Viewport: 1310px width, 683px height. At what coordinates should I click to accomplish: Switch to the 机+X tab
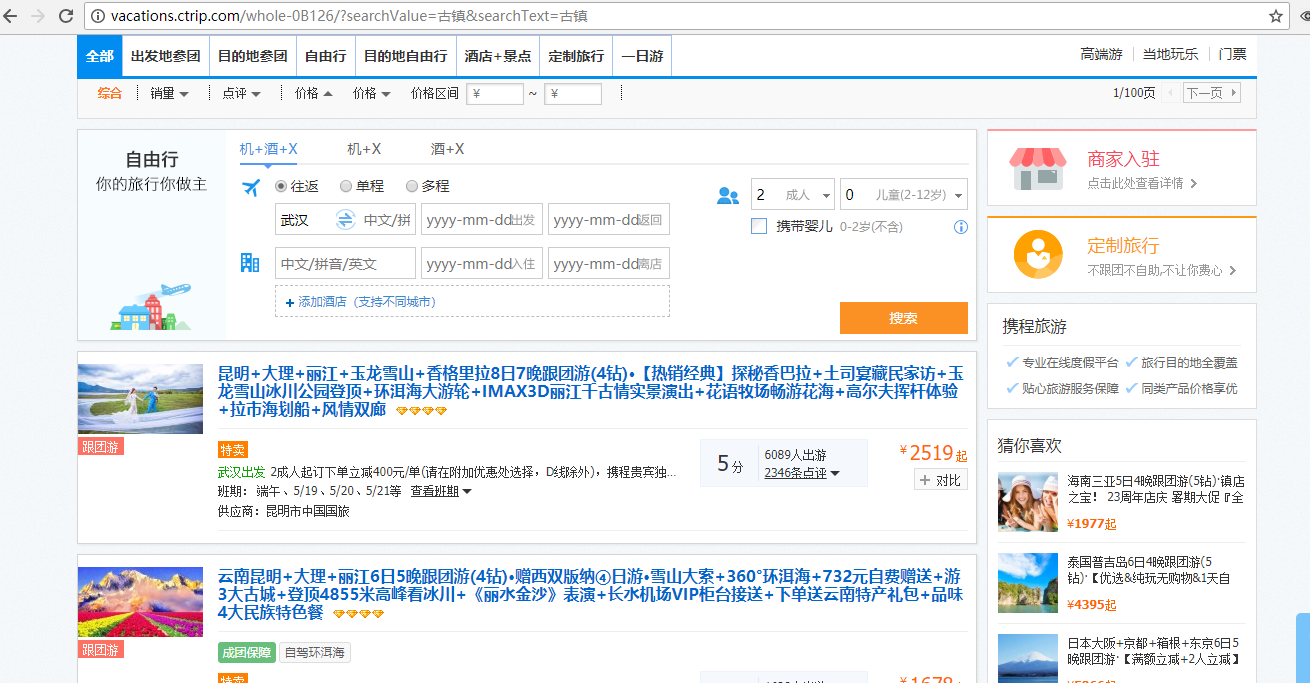[364, 149]
